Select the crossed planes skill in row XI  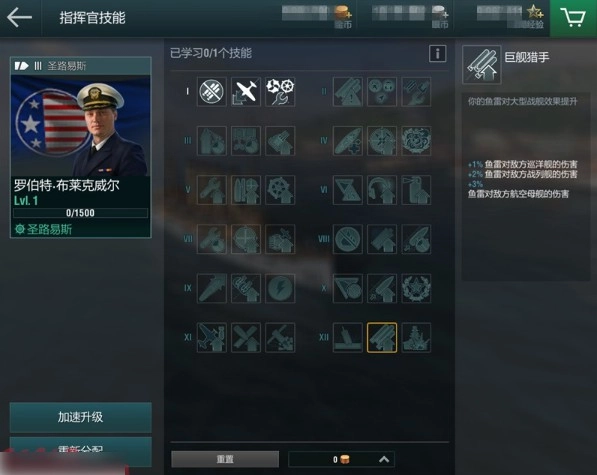coord(246,338)
